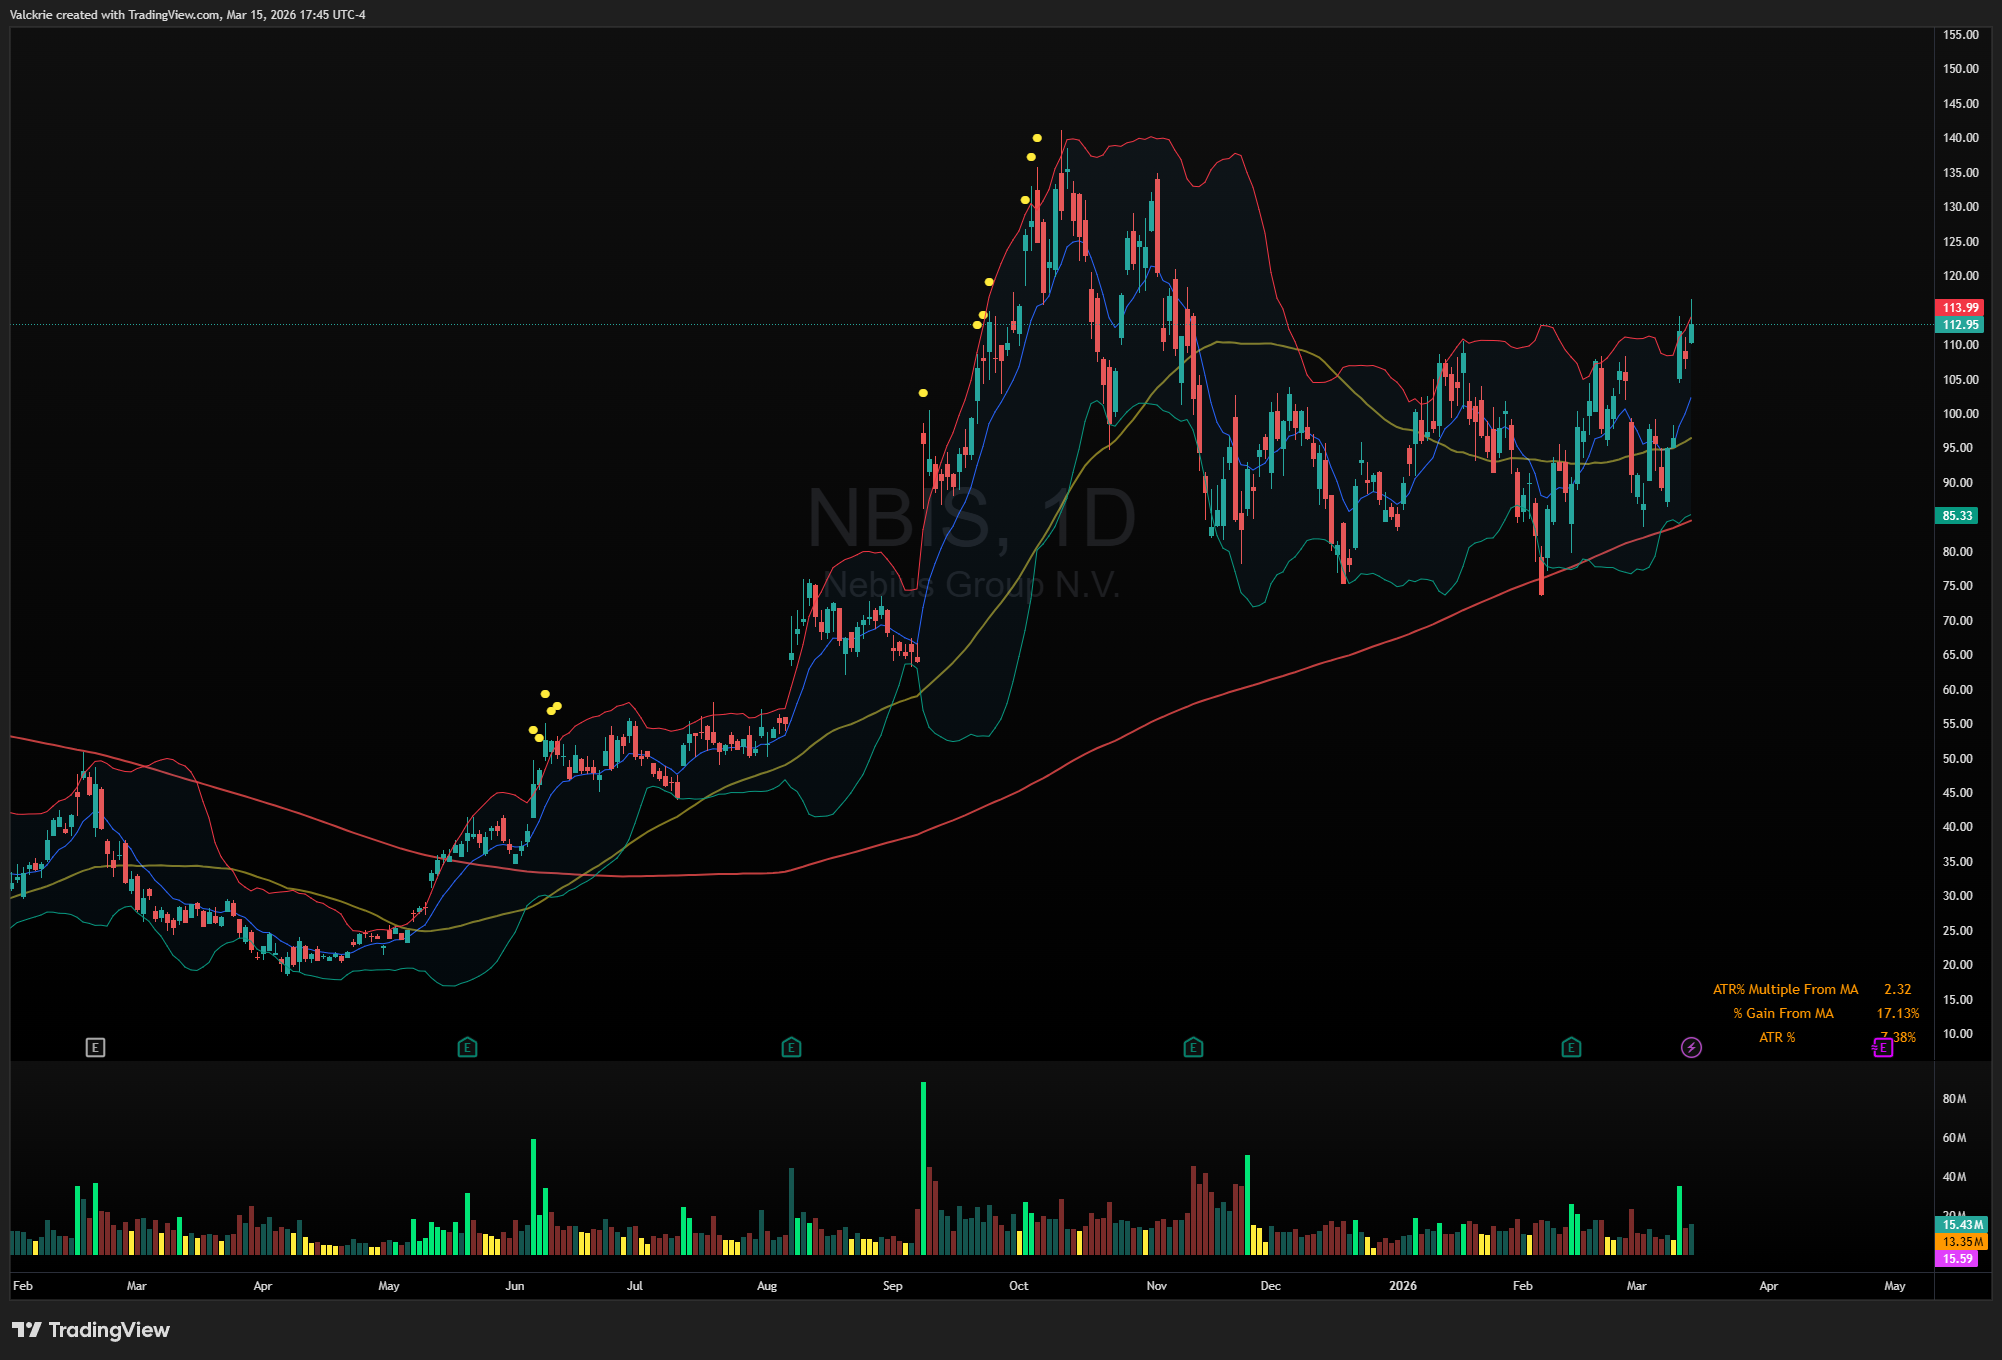Open the green earnings marker near June
Image resolution: width=2002 pixels, height=1360 pixels.
pos(467,1047)
